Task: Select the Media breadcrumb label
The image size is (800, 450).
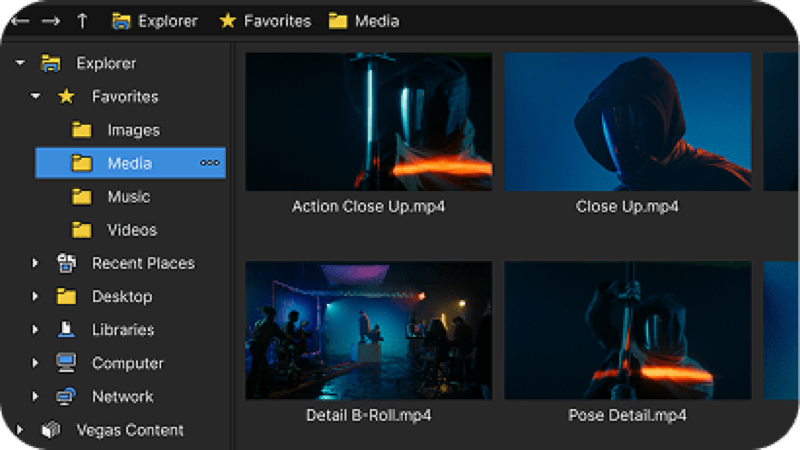Action: (x=377, y=21)
